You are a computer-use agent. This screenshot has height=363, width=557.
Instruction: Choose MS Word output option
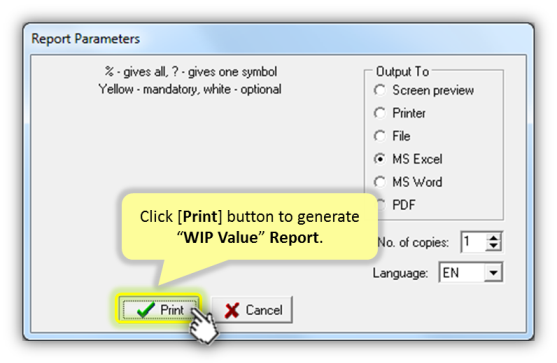pyautogui.click(x=380, y=182)
